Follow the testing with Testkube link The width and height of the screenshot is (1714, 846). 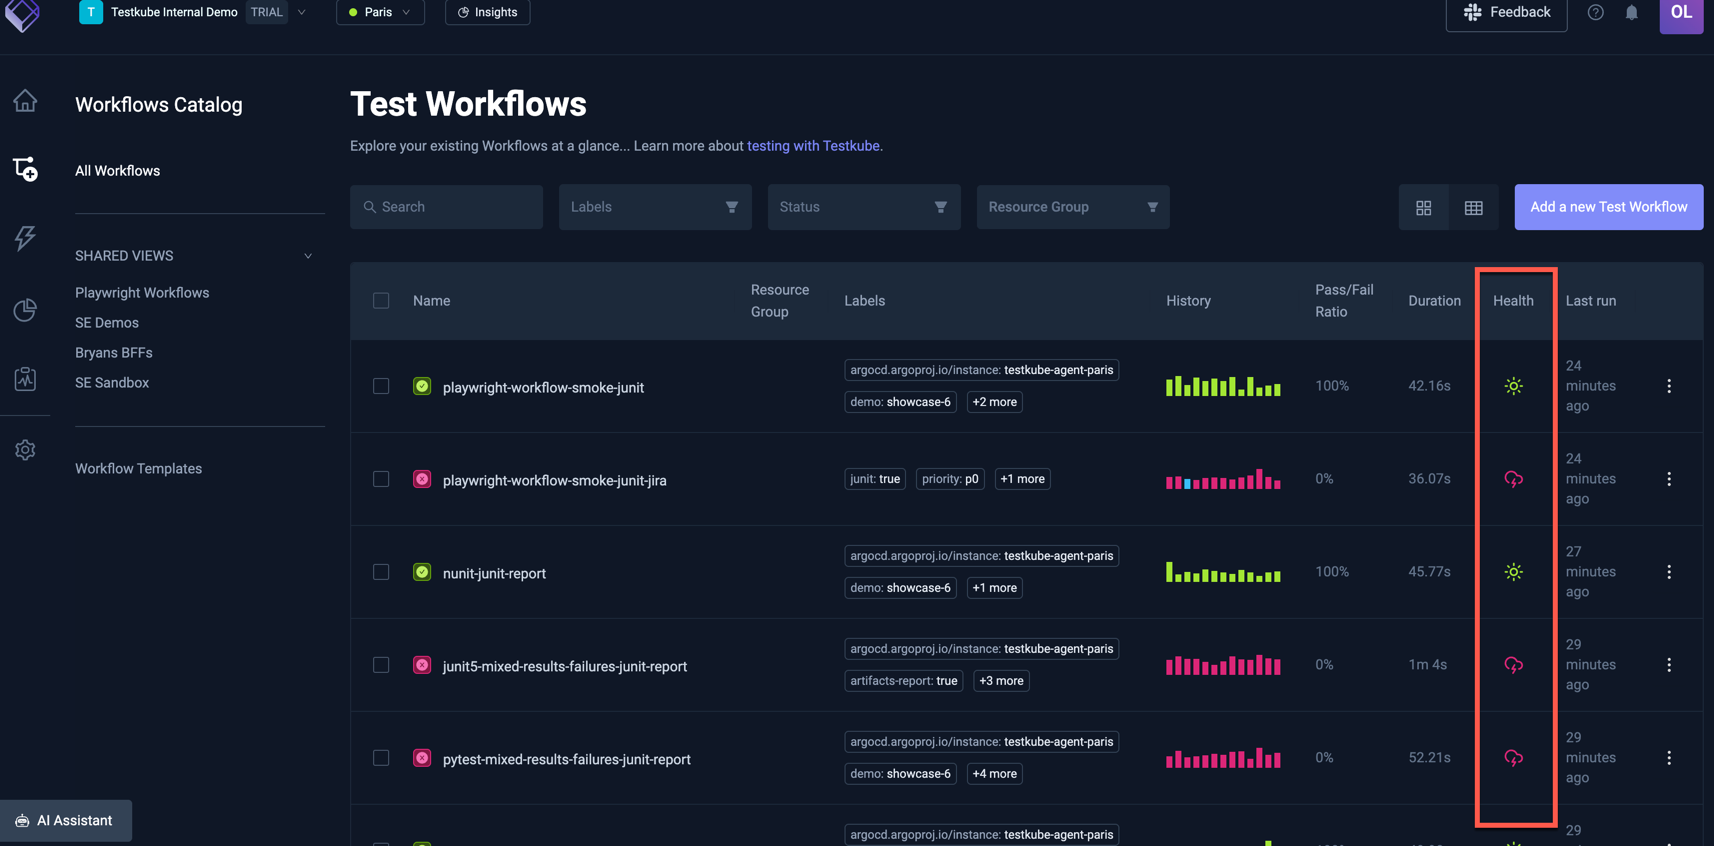point(813,146)
